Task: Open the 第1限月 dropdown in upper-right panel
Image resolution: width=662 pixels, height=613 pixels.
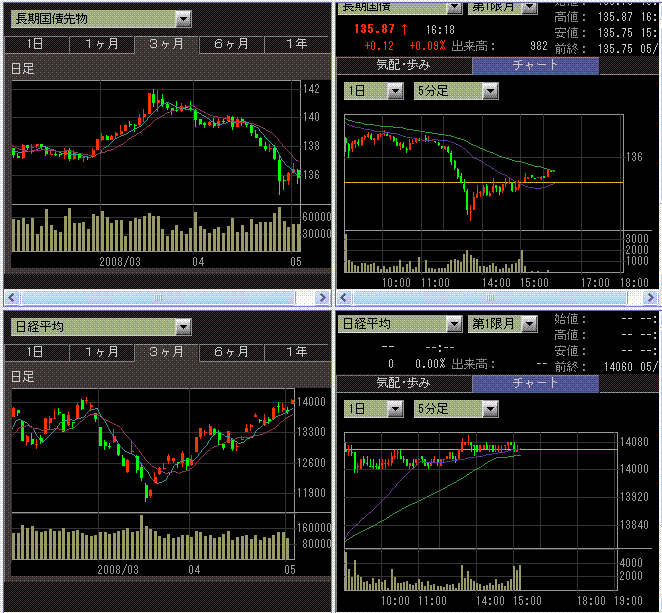Action: [502, 8]
